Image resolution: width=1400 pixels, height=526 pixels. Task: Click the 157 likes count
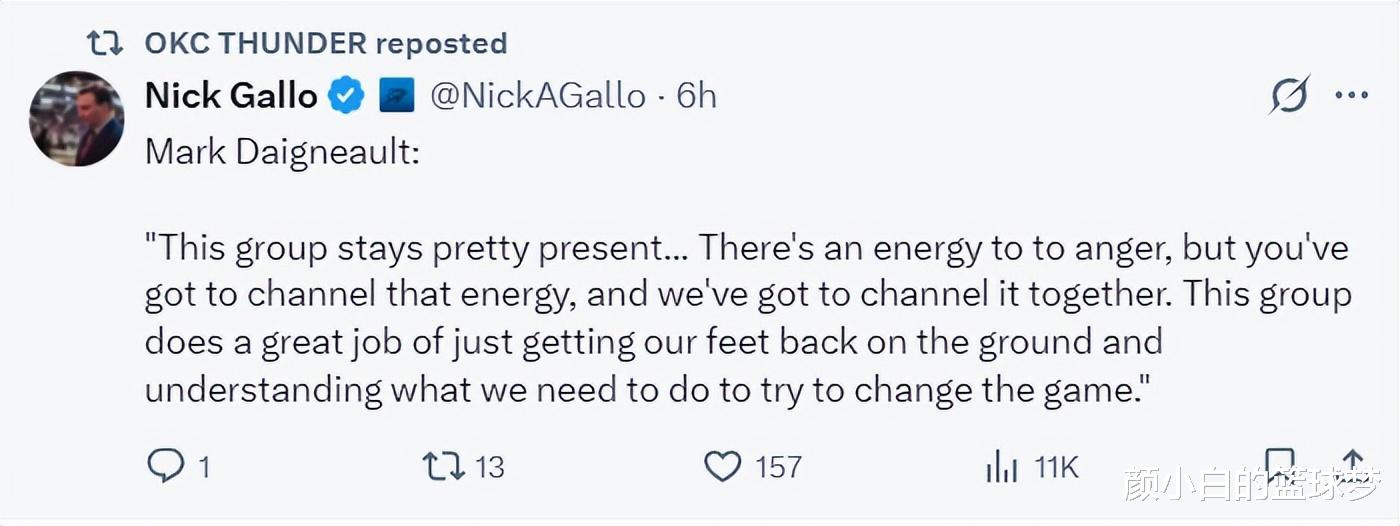pos(778,467)
